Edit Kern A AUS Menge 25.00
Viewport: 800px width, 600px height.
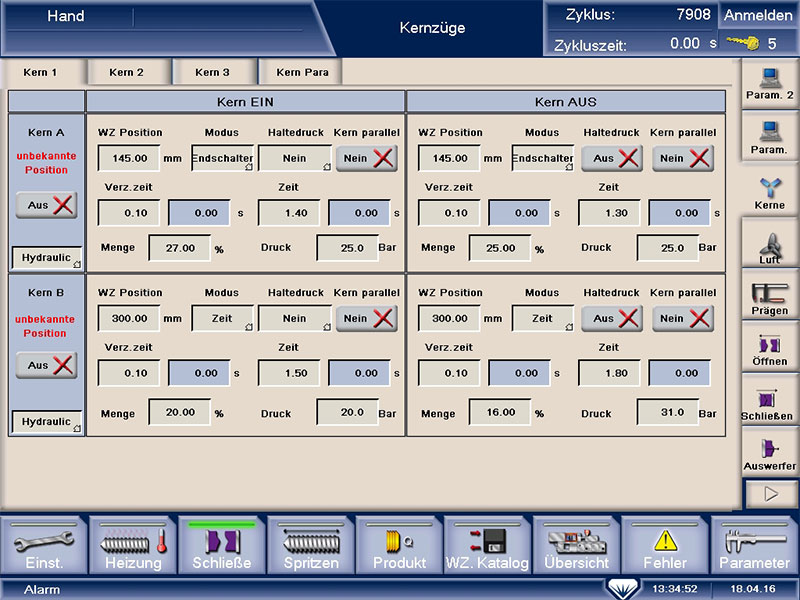point(500,248)
